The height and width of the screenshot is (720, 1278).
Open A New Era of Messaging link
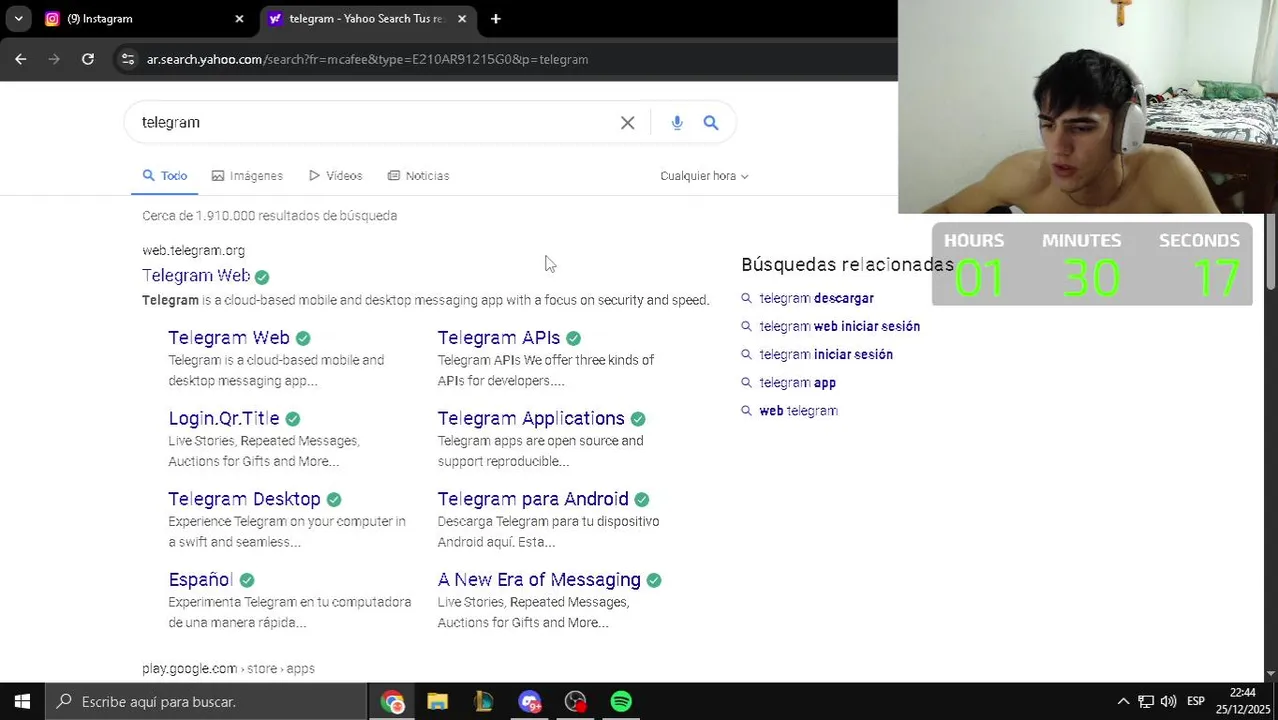click(x=539, y=579)
